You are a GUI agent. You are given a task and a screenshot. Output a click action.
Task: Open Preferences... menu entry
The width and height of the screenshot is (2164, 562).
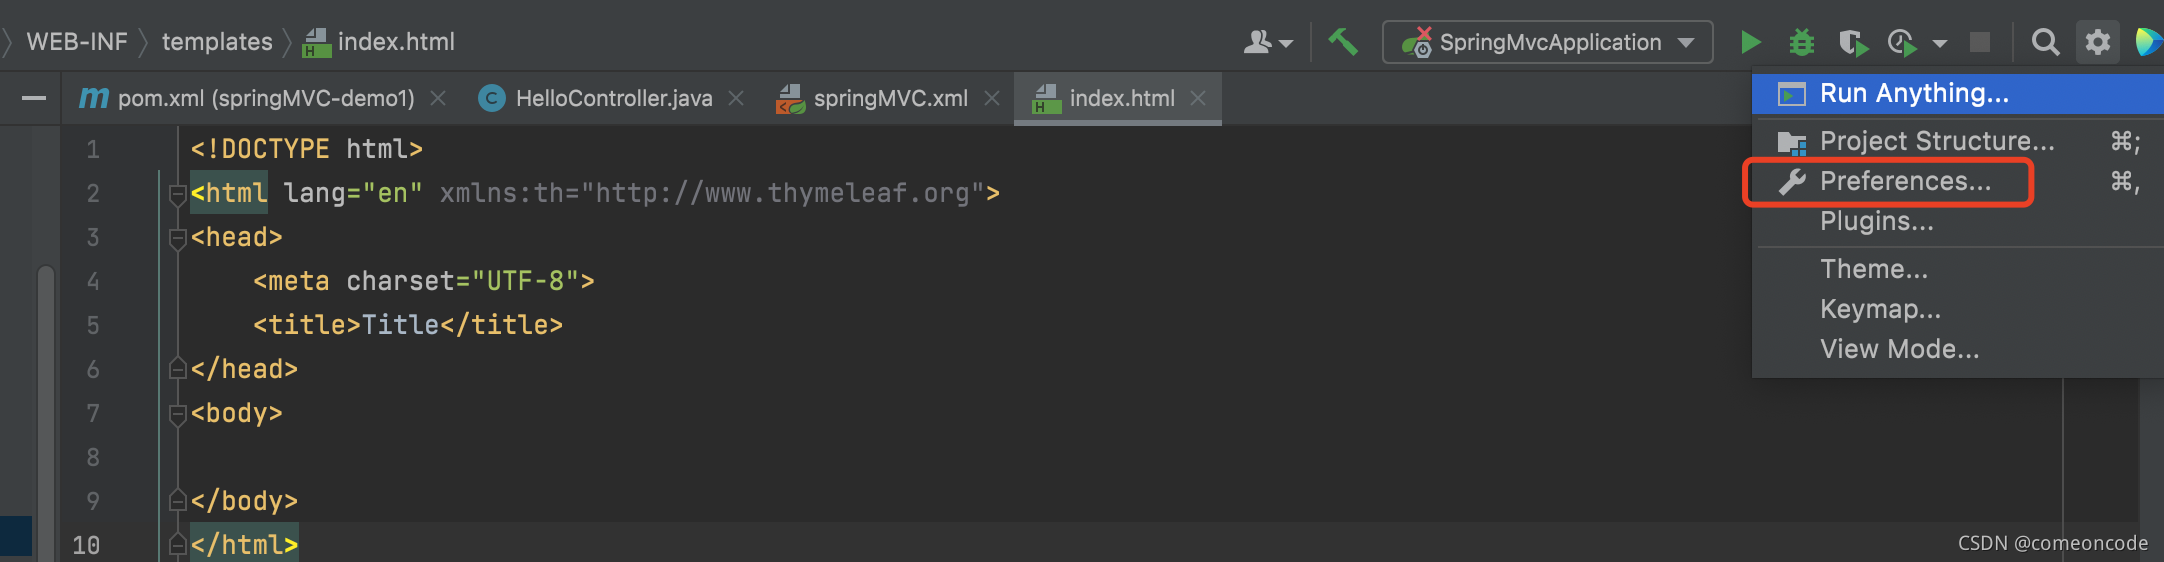click(x=1958, y=182)
